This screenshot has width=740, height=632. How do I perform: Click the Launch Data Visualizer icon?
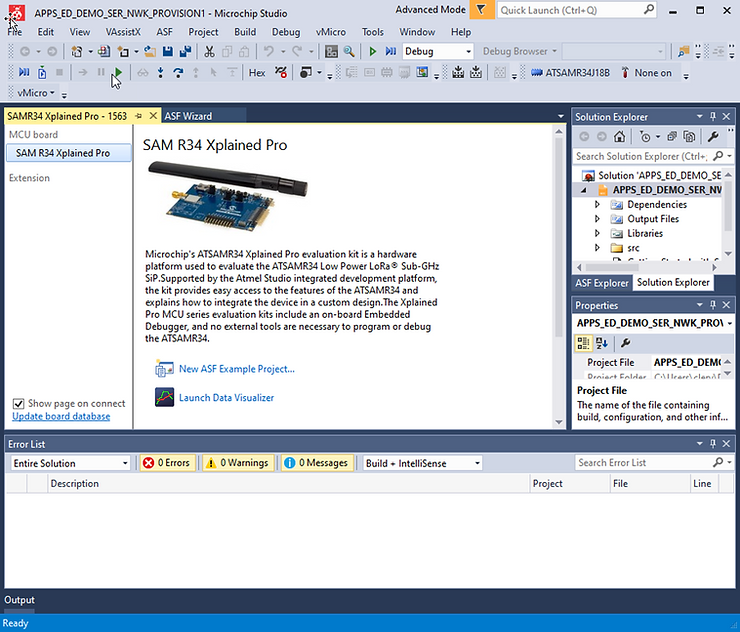point(165,398)
